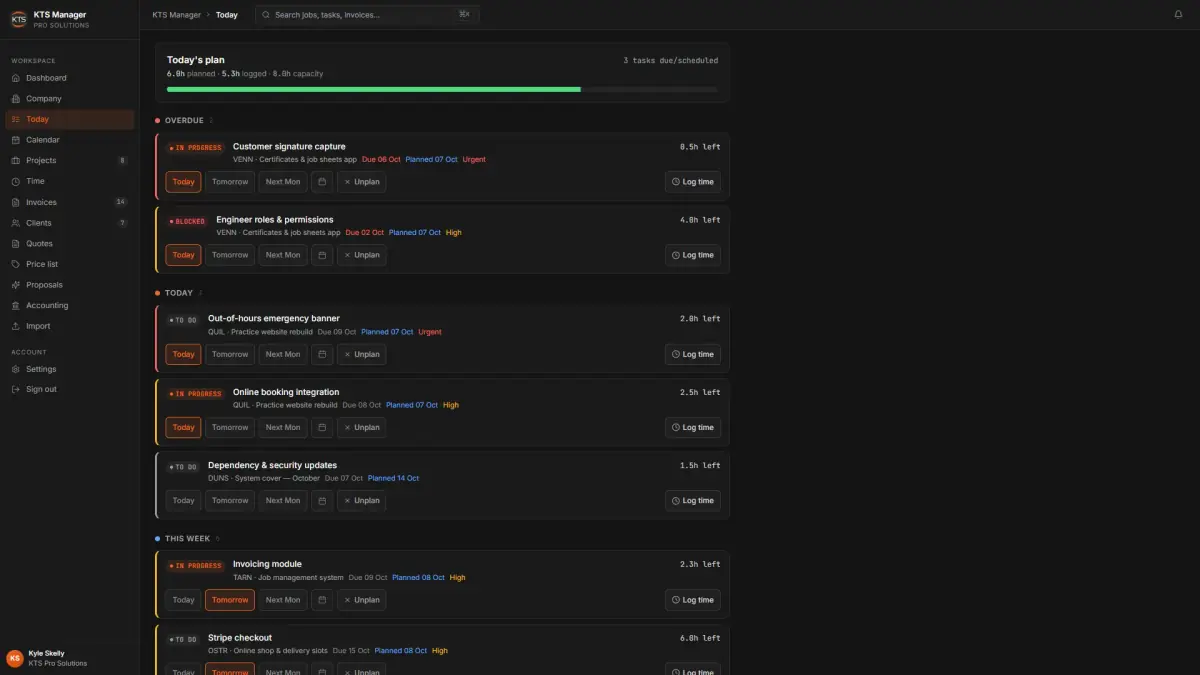The width and height of the screenshot is (1200, 675).
Task: Click the KS user avatar
Action: click(15, 658)
